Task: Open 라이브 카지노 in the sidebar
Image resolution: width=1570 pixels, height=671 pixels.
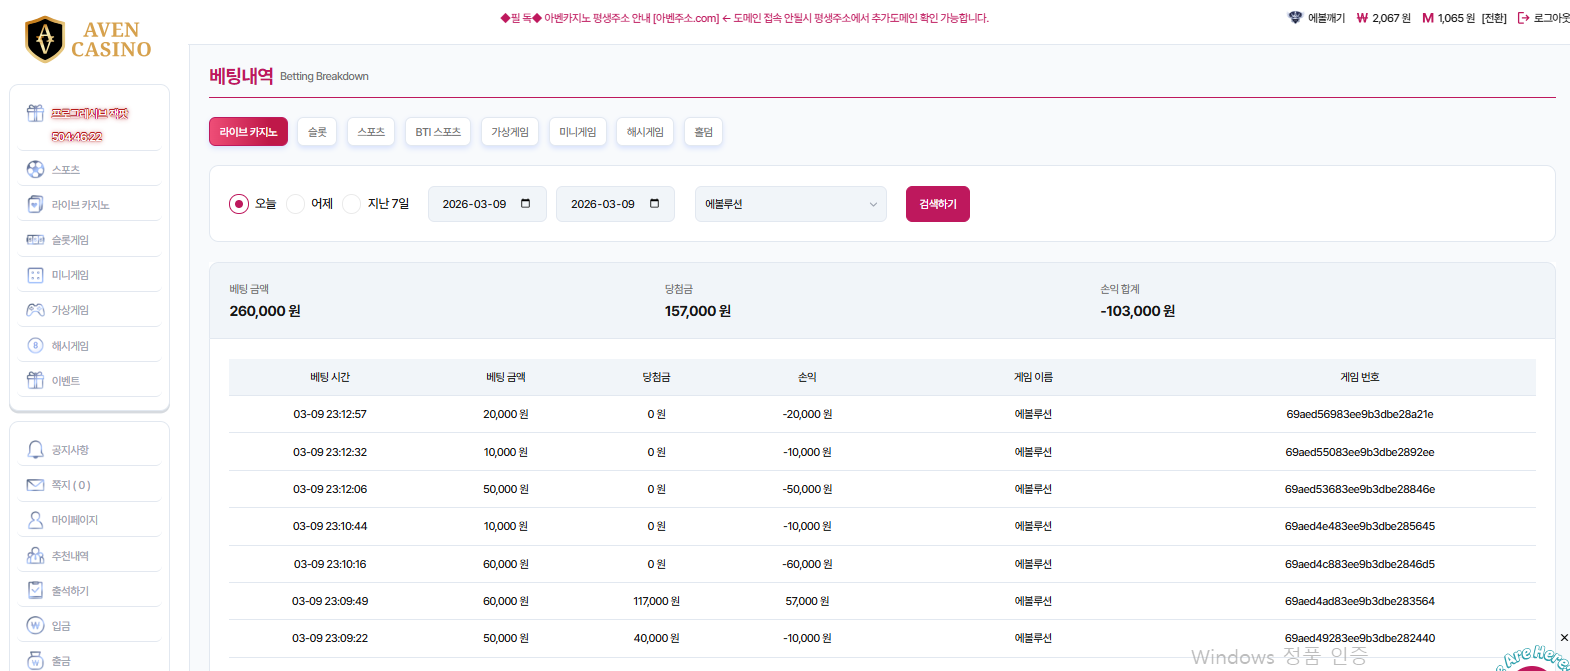Action: [x=80, y=205]
